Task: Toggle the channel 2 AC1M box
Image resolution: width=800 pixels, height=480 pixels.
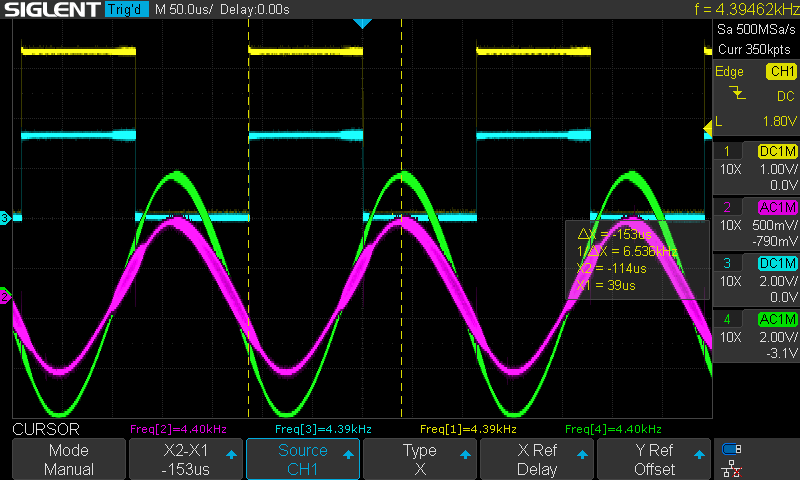Action: point(776,207)
